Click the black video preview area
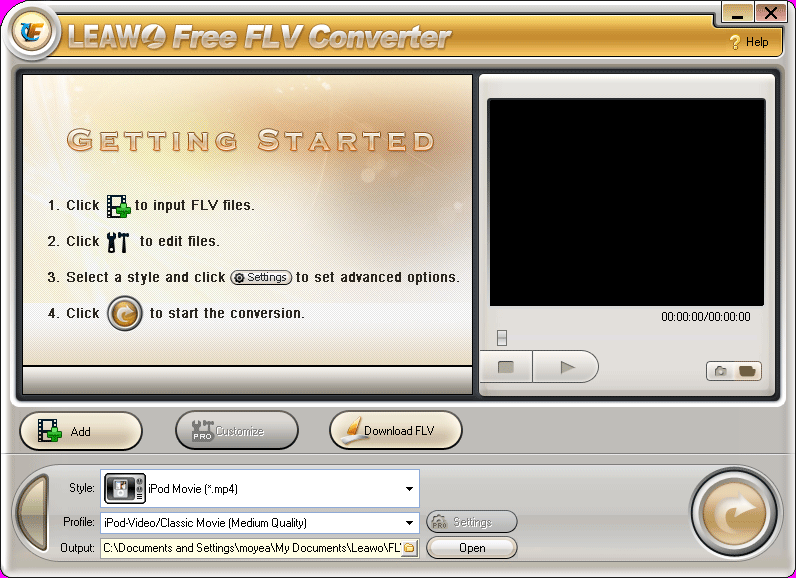The image size is (796, 578). tap(626, 202)
